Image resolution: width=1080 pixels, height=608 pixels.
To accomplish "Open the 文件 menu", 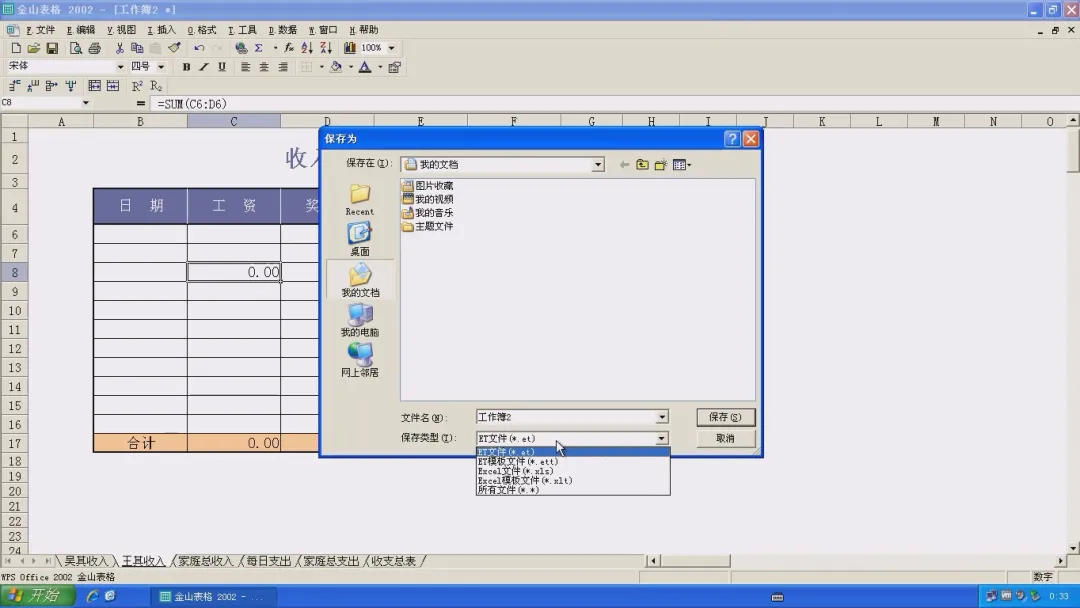I will point(41,30).
